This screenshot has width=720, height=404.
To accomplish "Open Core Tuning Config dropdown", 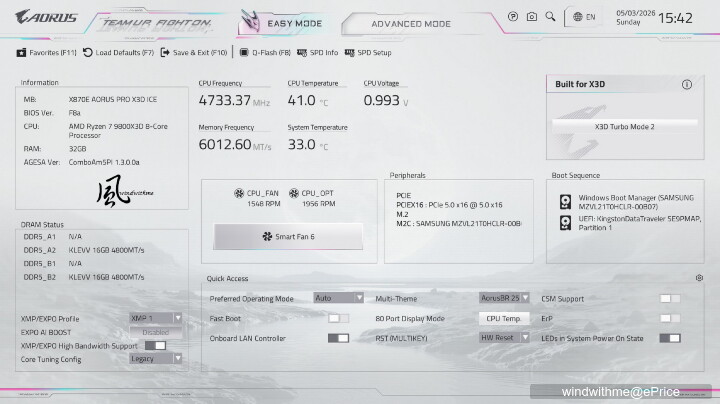I will [x=155, y=359].
